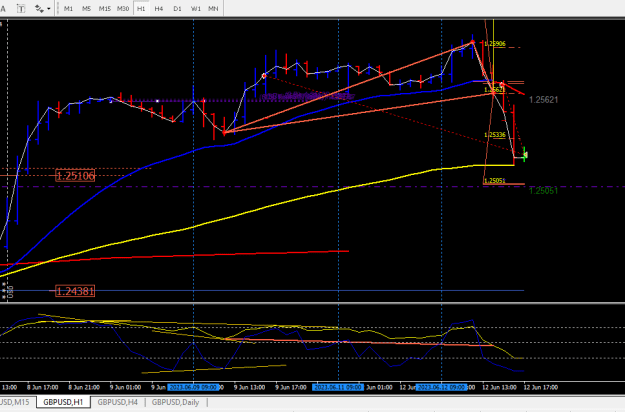
Task: Click the 2023.06.12 09:00 highlighted date marker
Action: (x=441, y=387)
